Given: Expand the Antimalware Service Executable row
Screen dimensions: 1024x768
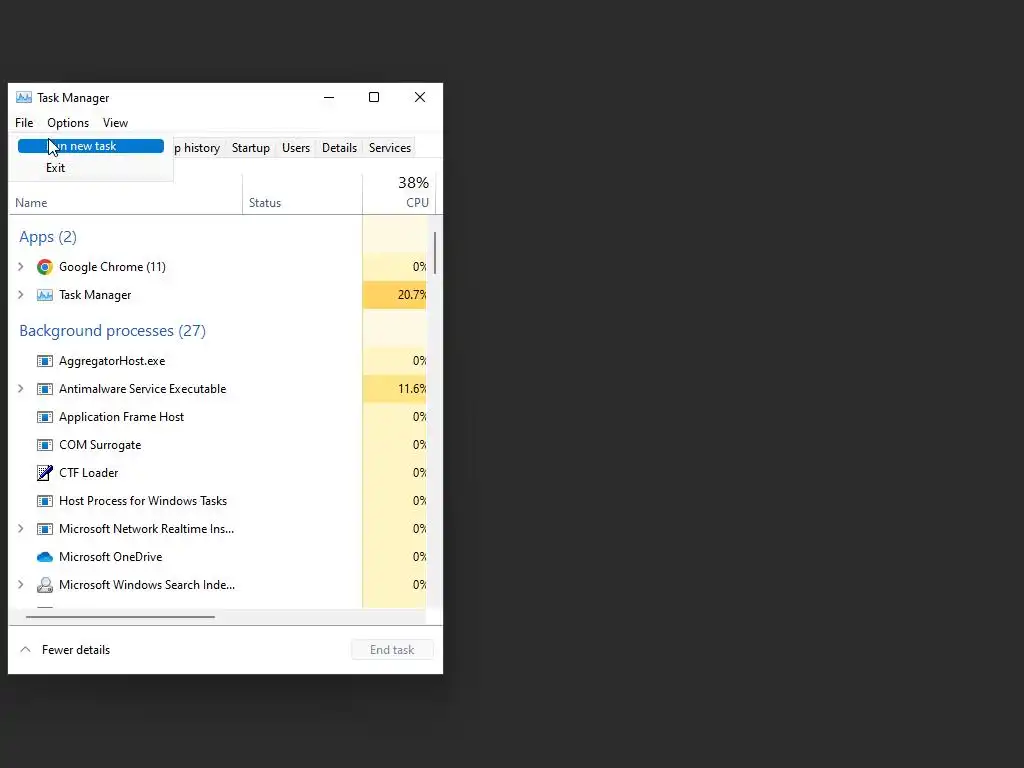Looking at the screenshot, I should point(21,389).
